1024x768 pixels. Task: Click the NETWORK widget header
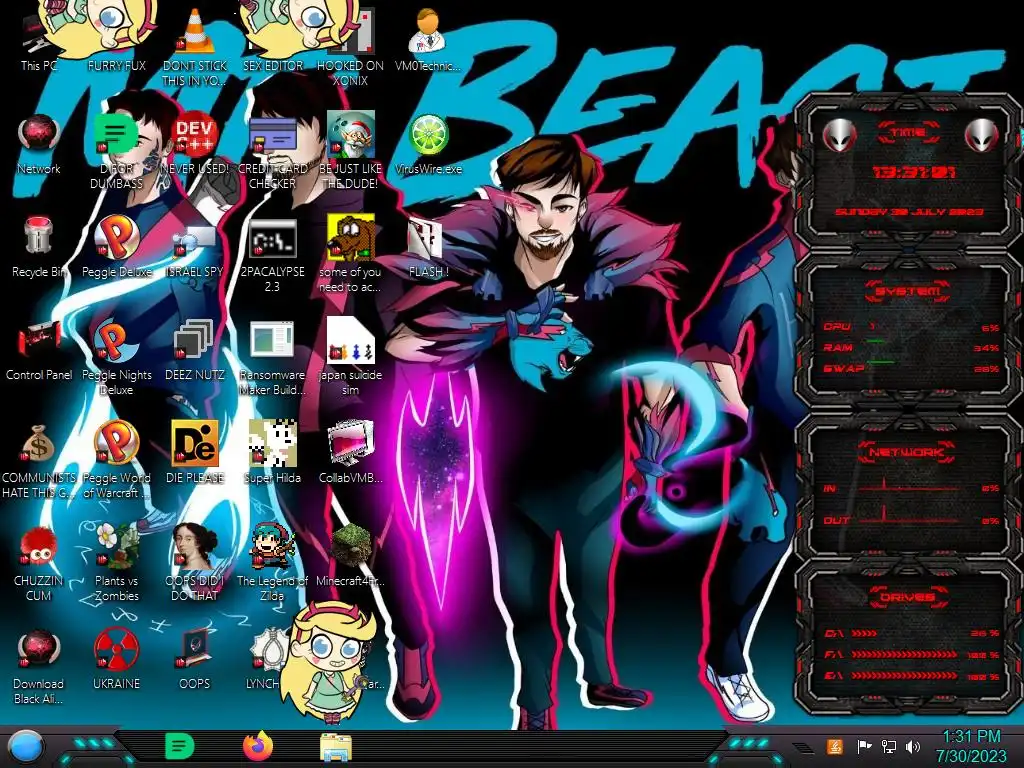pos(908,451)
